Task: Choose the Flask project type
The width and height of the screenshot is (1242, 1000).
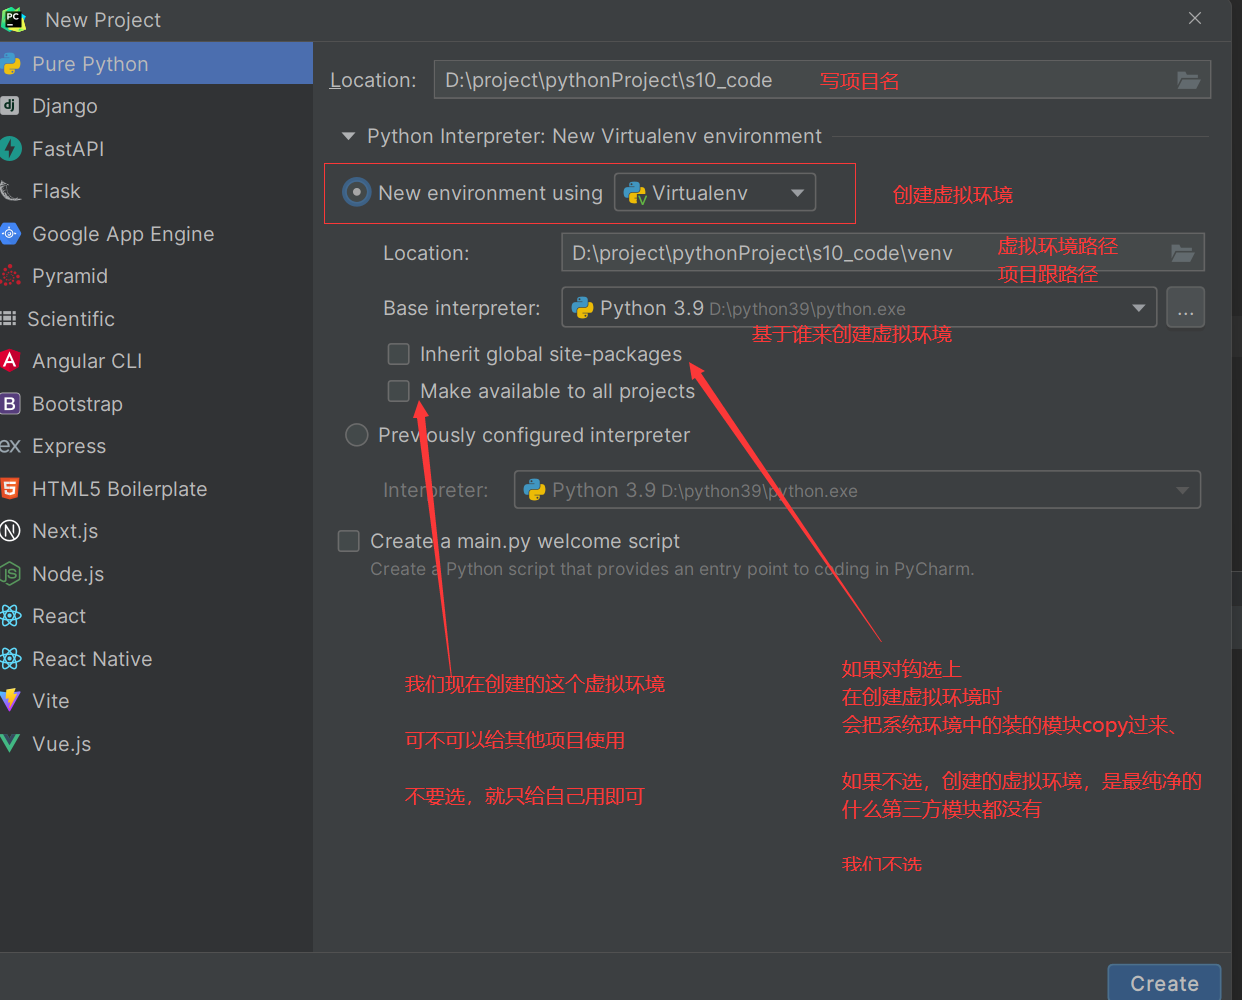Action: (156, 191)
